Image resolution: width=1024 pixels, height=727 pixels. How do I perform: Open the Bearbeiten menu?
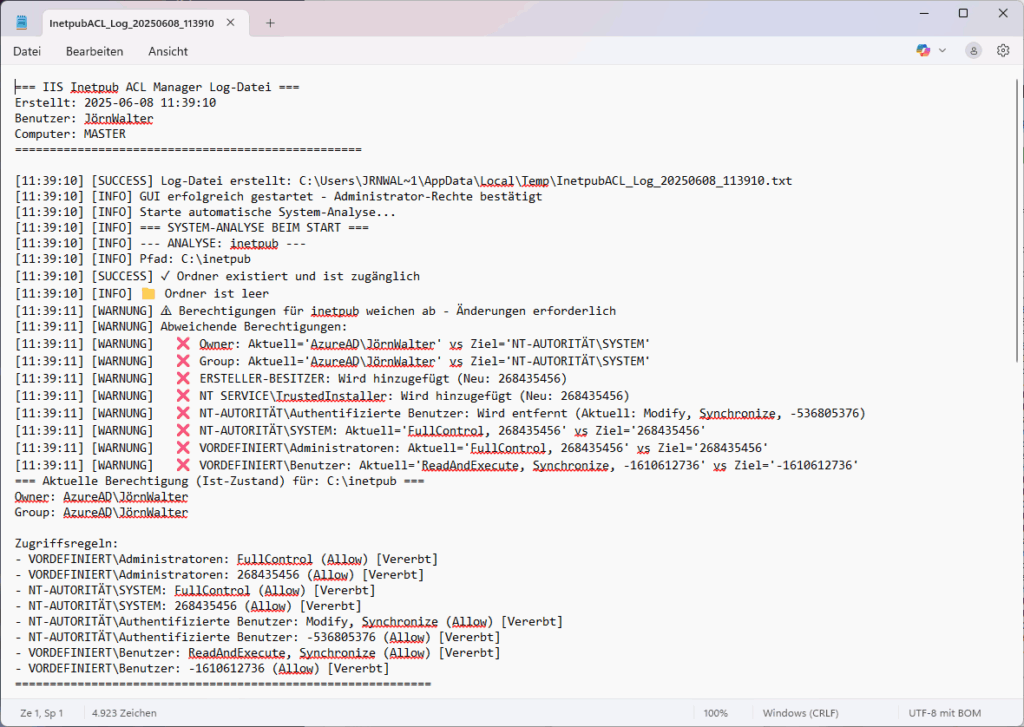click(94, 51)
